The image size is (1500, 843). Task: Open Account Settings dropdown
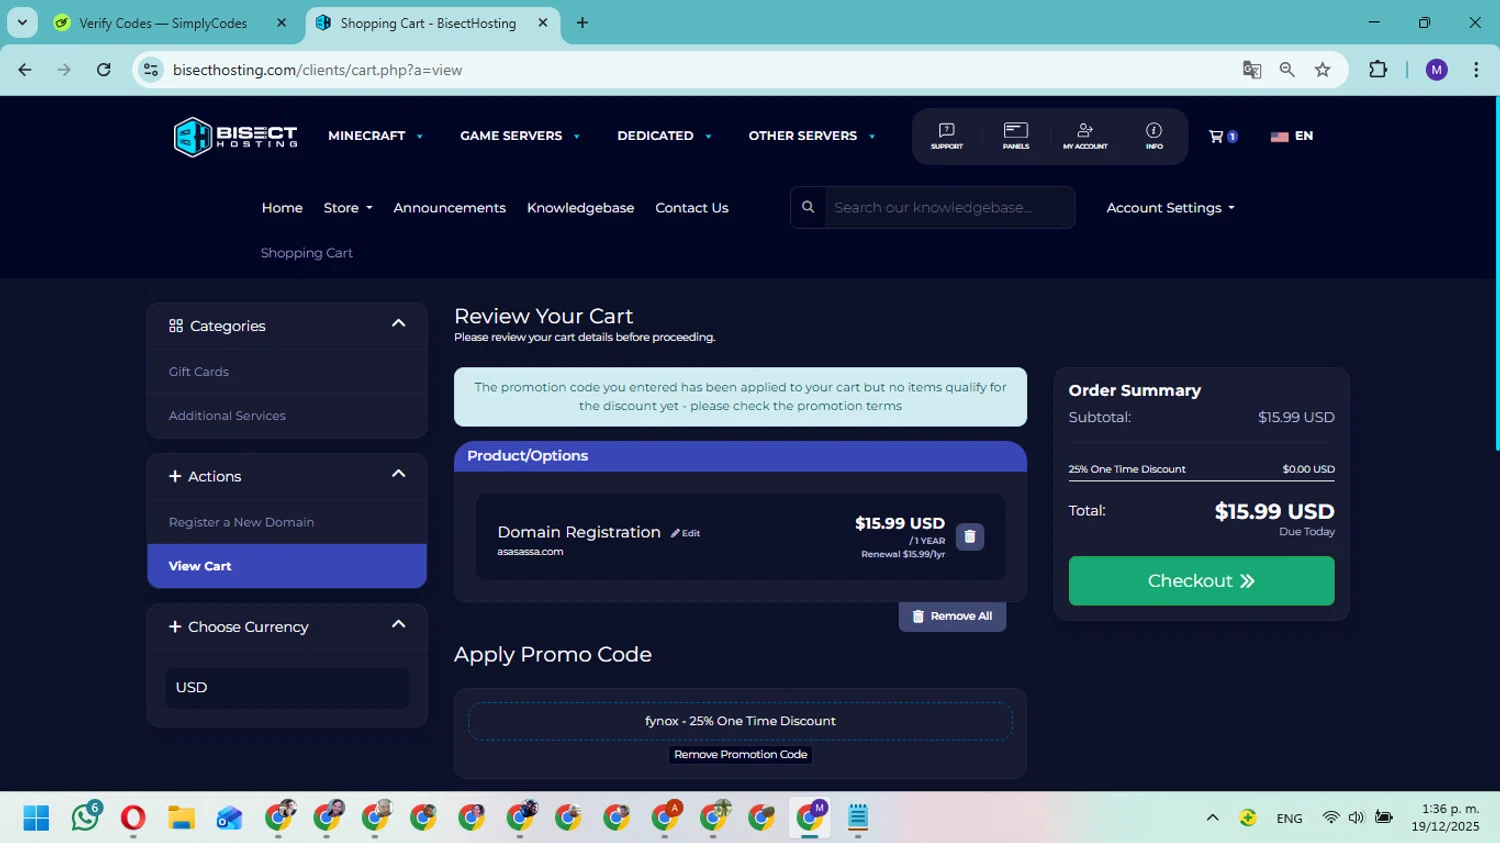click(x=1170, y=208)
